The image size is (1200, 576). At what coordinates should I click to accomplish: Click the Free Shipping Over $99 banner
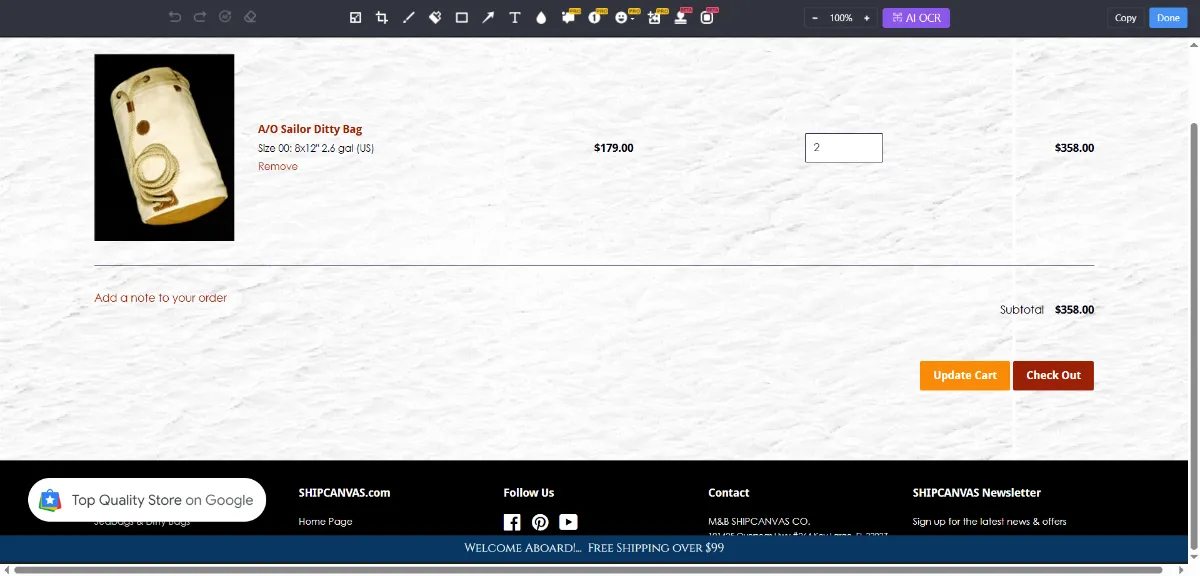coord(594,548)
